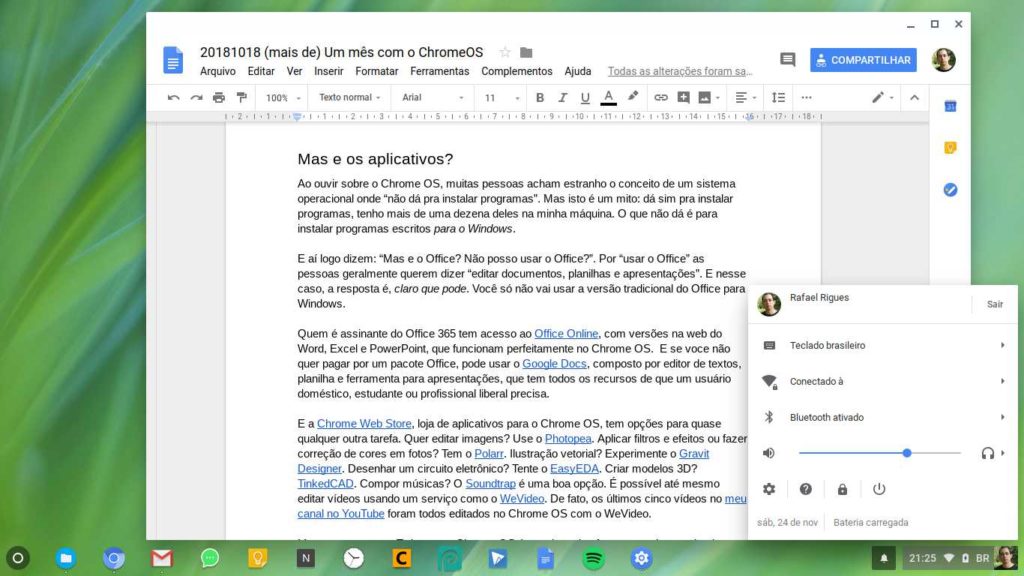The image size is (1024, 576).
Task: Launch Gmail from the shelf
Action: point(162,558)
